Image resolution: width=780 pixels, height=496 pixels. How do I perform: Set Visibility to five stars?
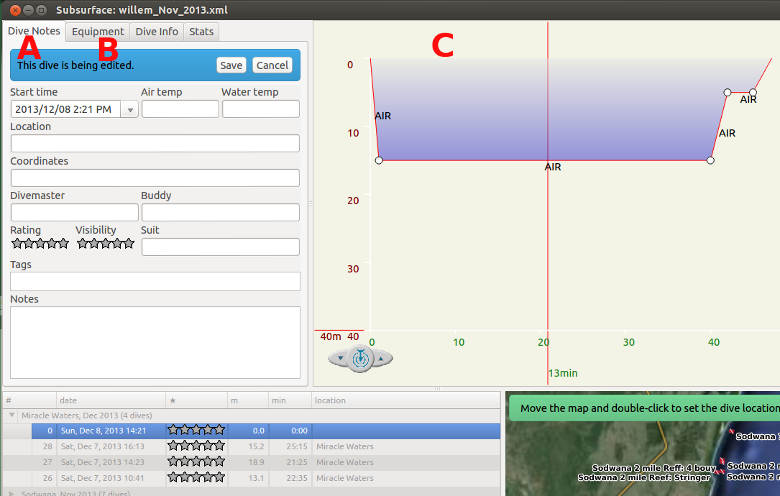[128, 243]
